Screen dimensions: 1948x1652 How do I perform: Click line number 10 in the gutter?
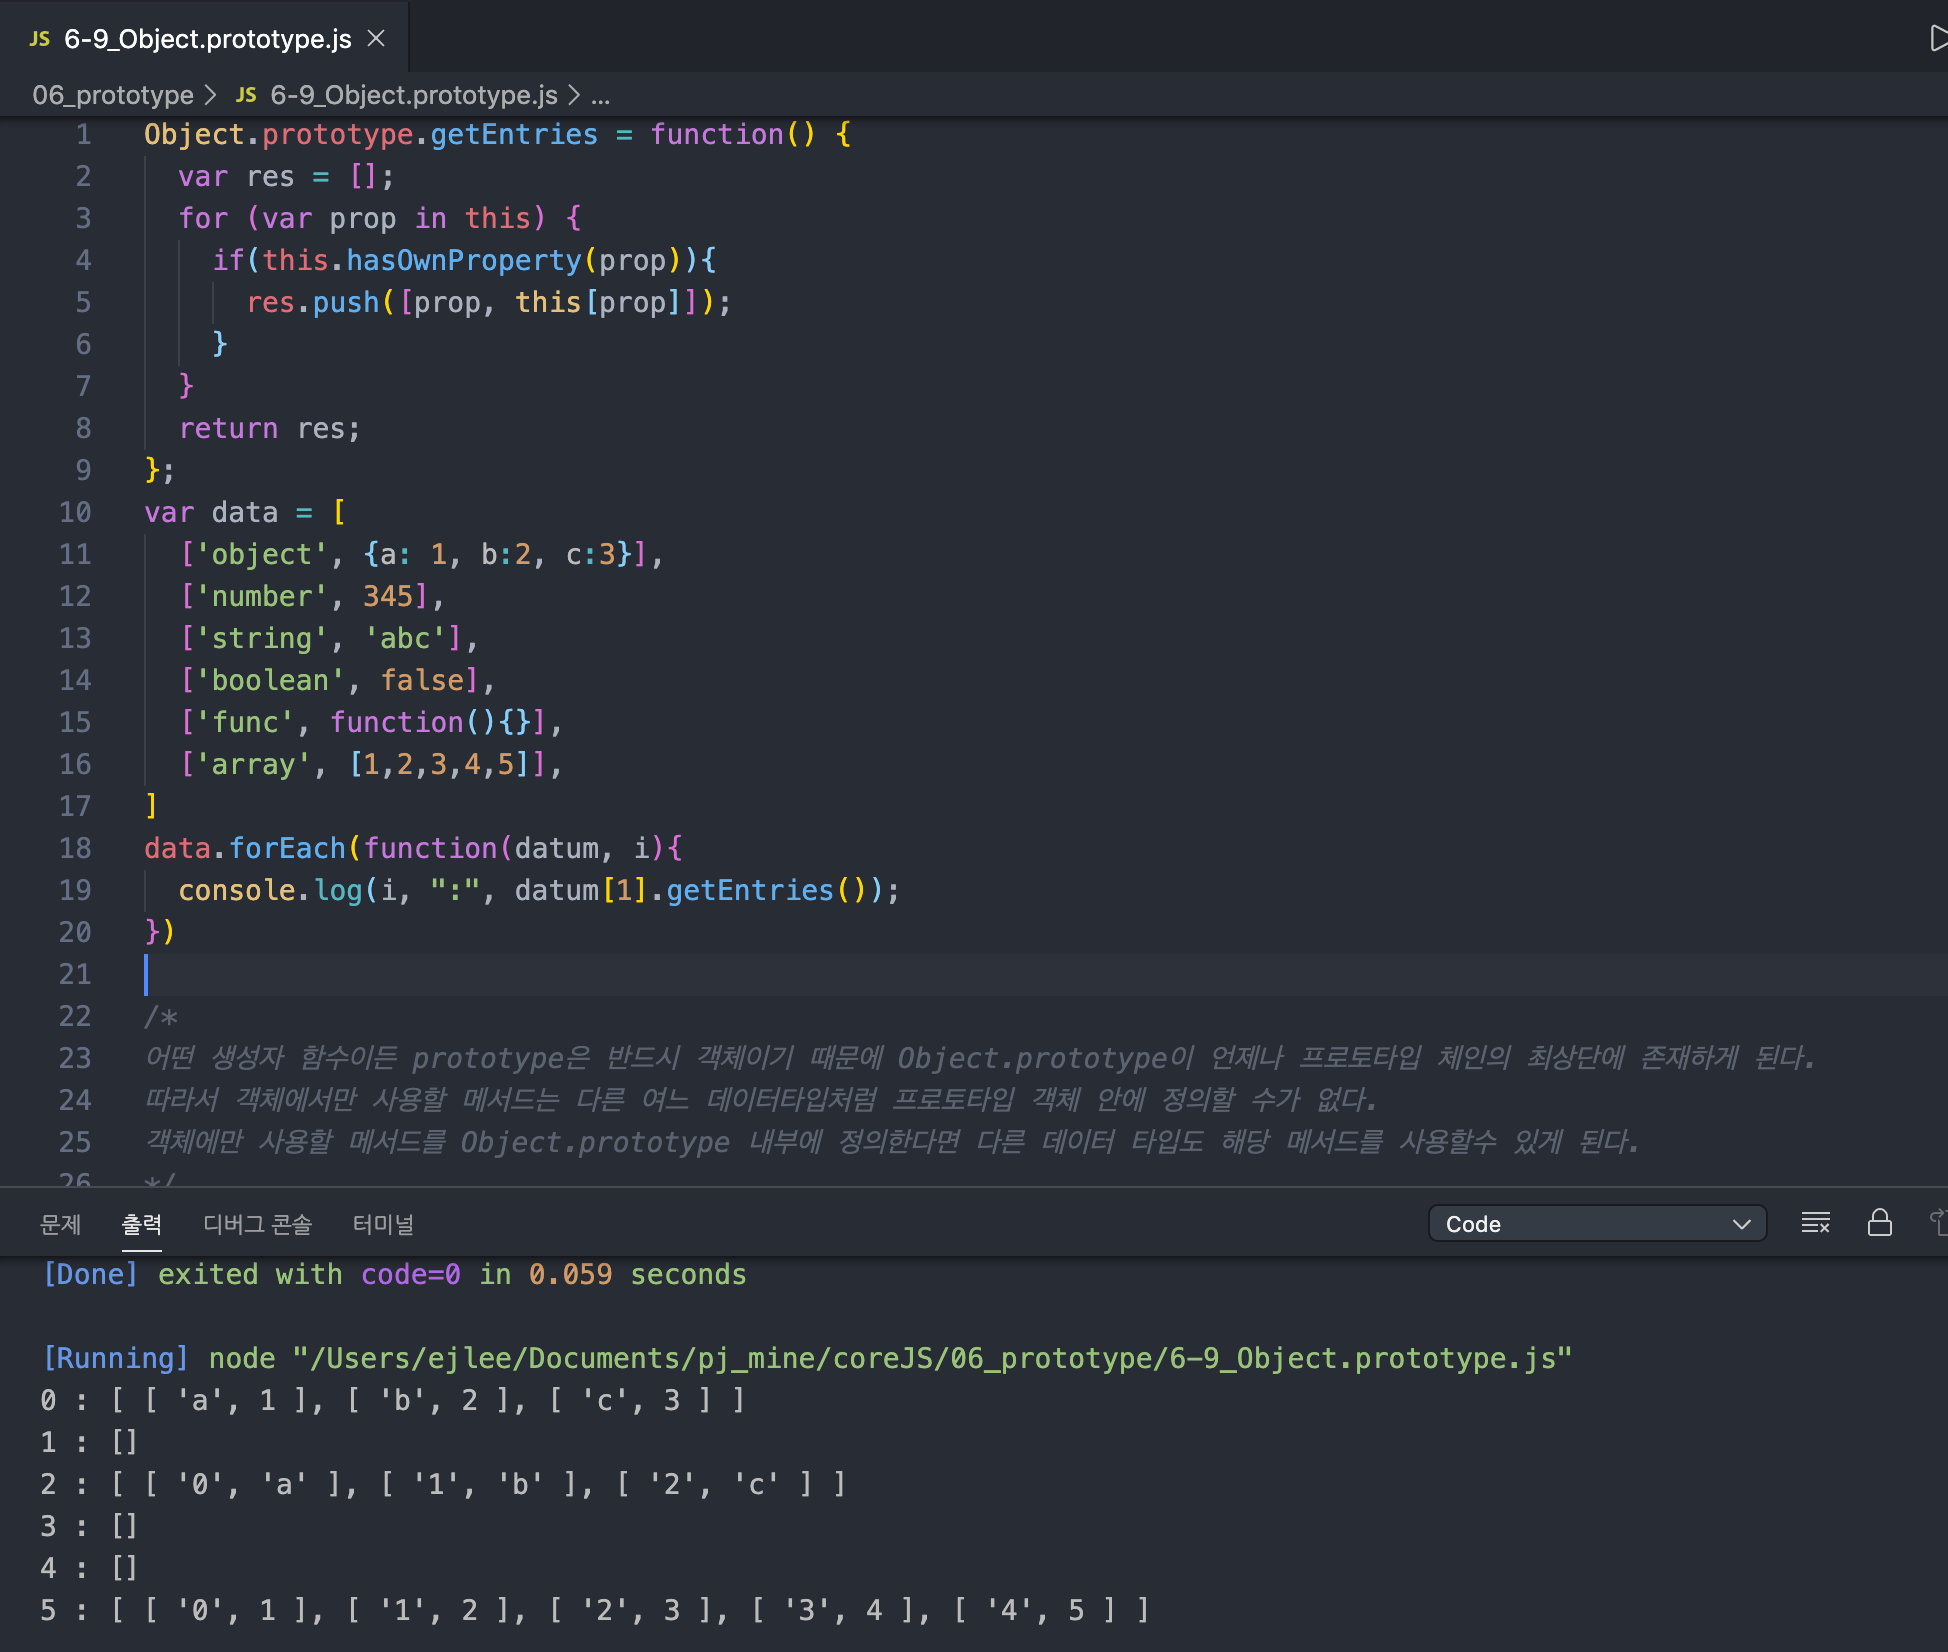pos(75,512)
